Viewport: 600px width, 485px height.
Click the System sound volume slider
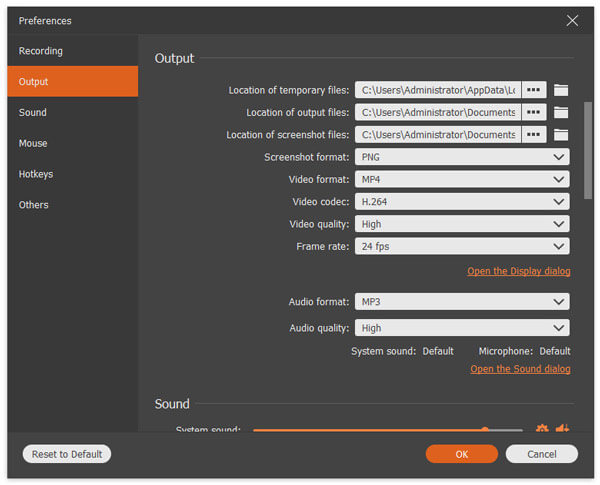pos(388,430)
